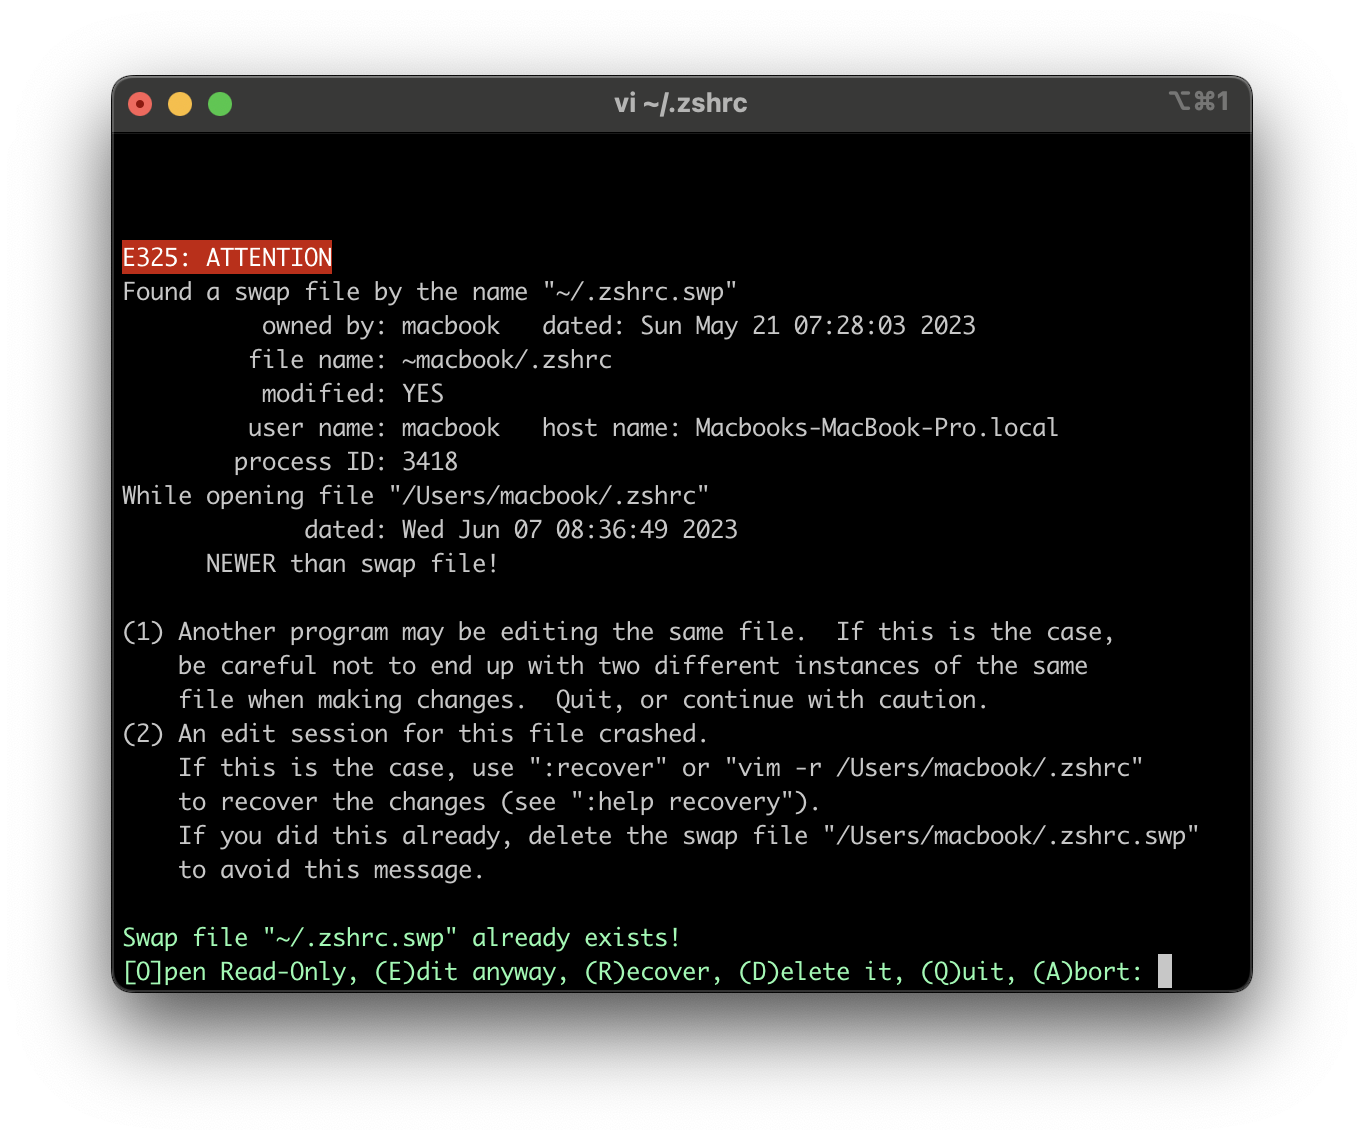Click the vi ~/.zshrc title bar
Viewport: 1364px width, 1140px height.
click(681, 103)
